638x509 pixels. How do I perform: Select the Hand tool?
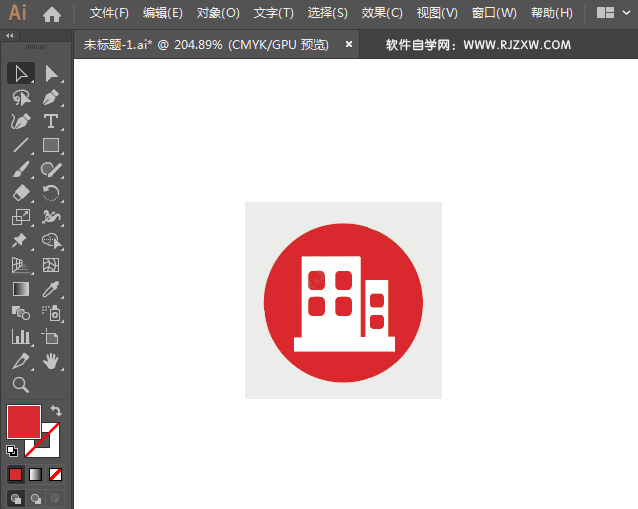point(51,361)
